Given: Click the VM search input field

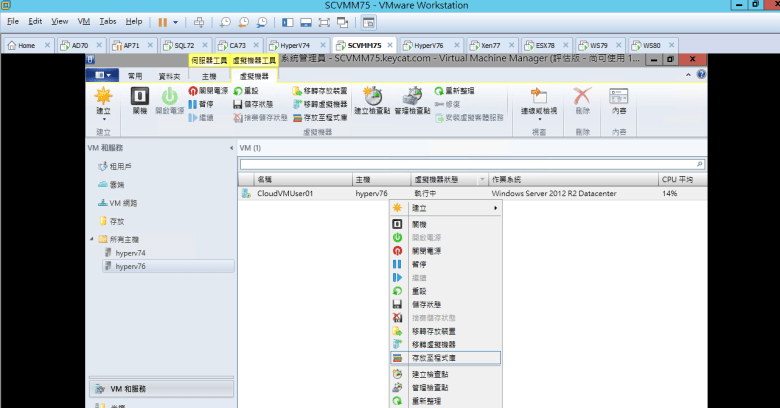Looking at the screenshot, I should (470, 163).
